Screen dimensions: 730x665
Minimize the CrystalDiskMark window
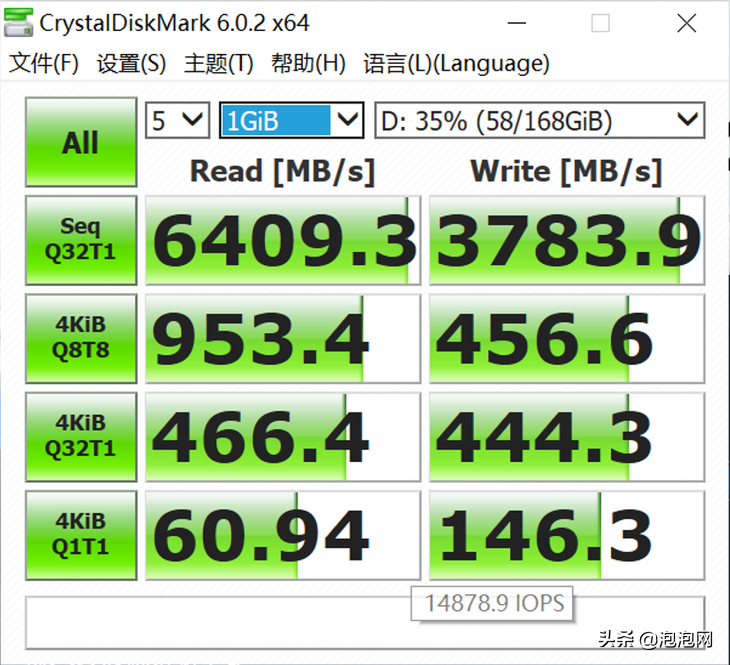point(517,23)
